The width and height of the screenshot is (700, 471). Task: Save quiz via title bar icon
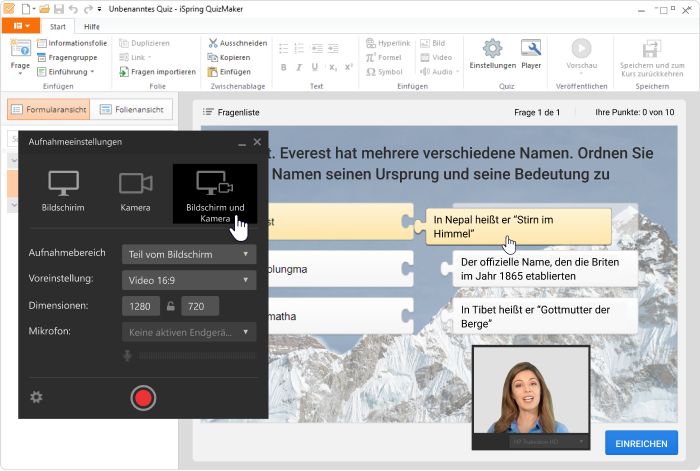(58, 9)
